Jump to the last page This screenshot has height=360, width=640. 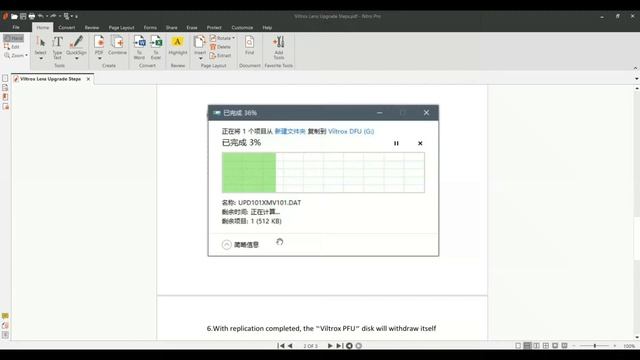point(339,346)
